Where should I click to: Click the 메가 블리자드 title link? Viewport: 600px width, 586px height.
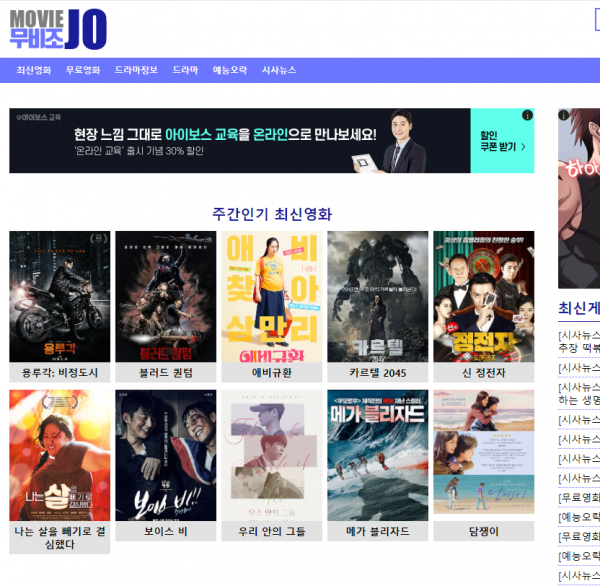(x=378, y=531)
